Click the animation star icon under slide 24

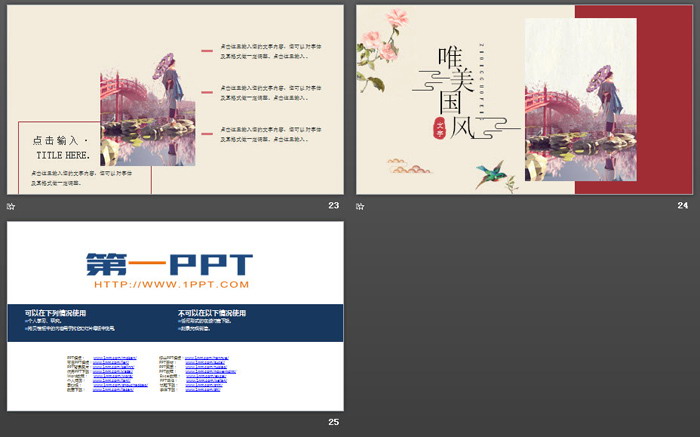[360, 206]
